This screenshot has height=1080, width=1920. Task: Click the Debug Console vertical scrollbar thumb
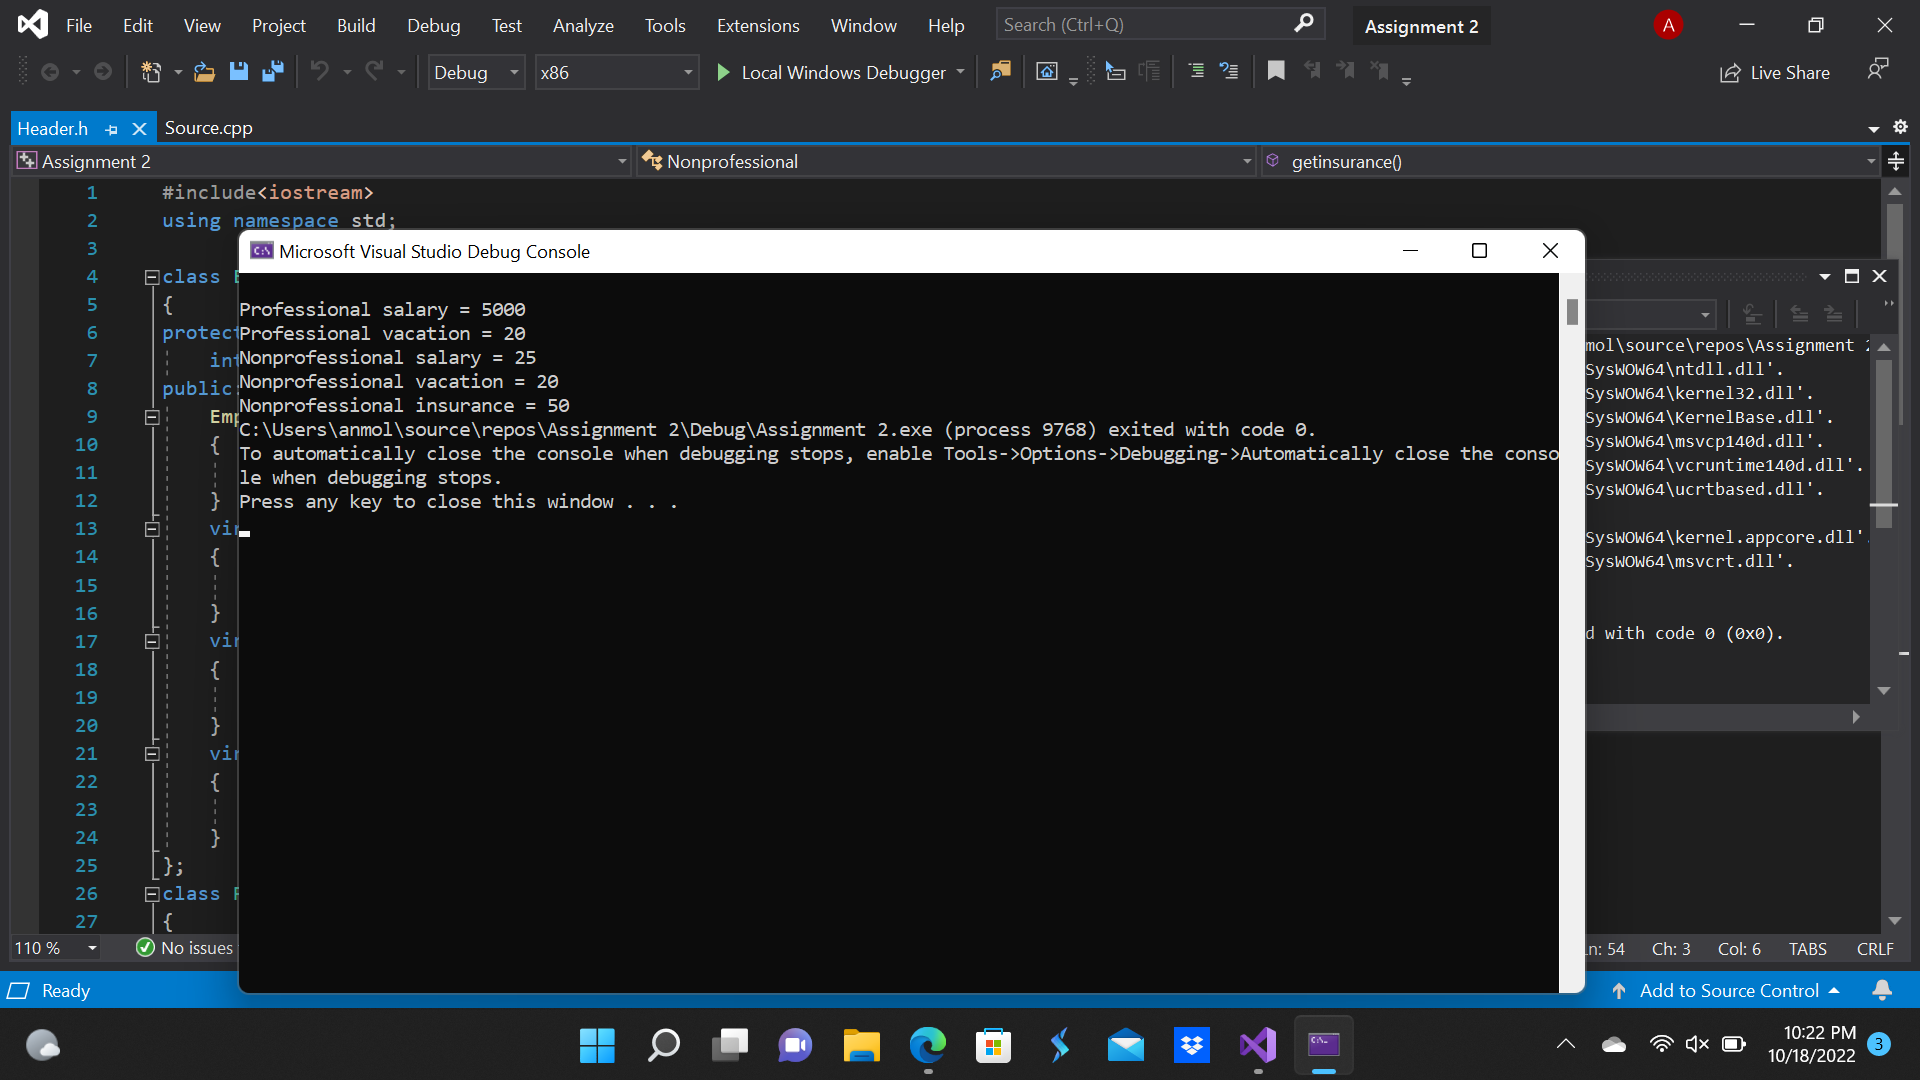1572,312
